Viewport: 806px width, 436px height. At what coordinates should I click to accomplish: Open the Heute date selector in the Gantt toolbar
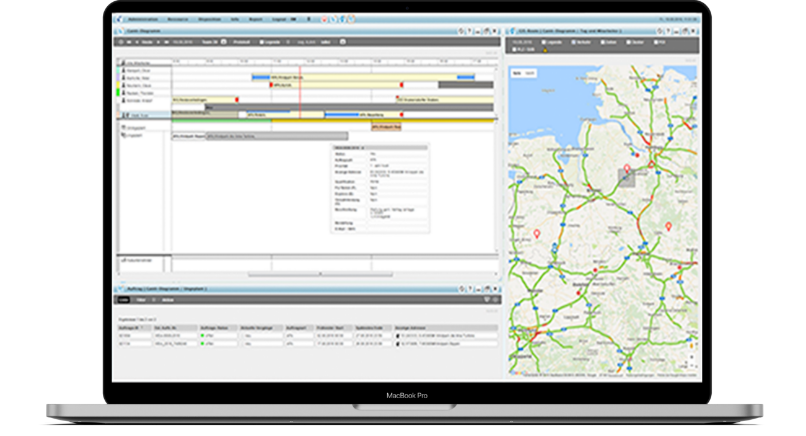[146, 42]
